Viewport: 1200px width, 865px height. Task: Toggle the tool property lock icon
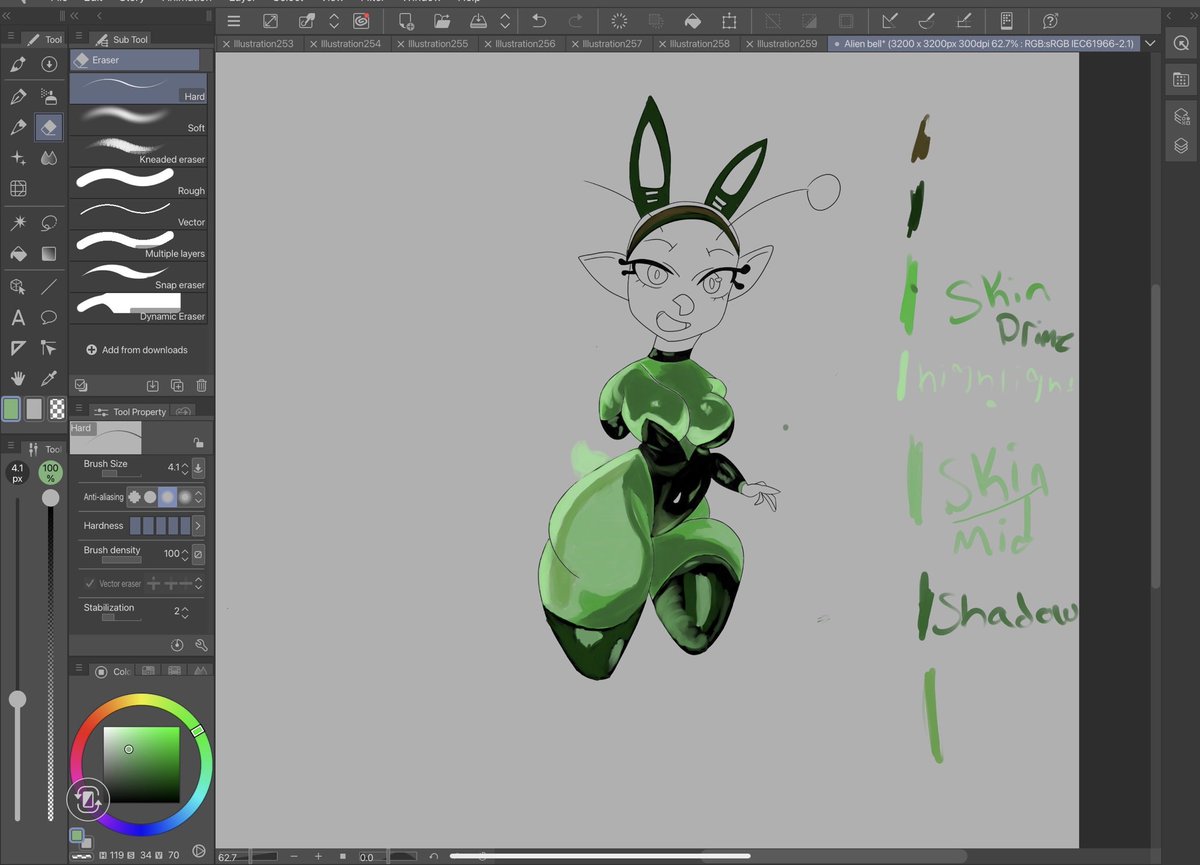coord(198,442)
